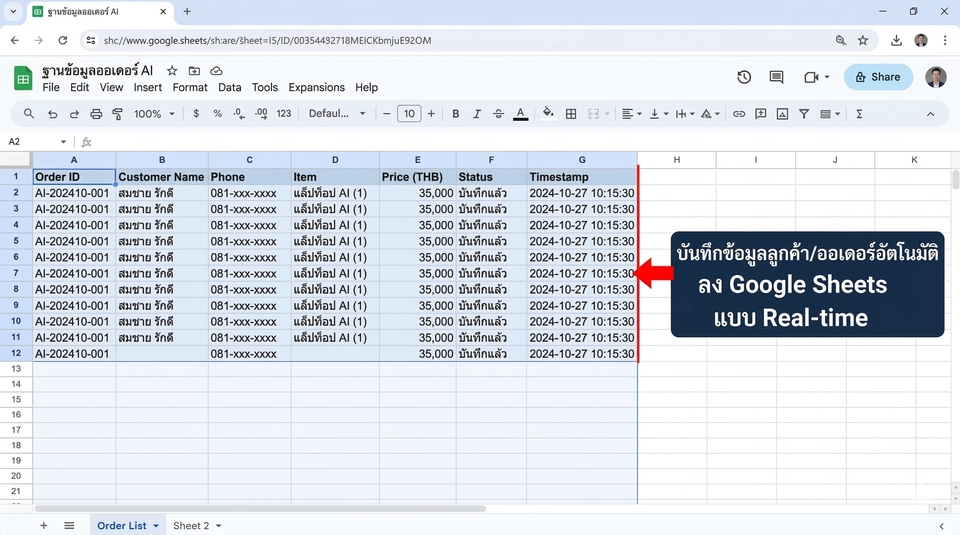Open the Google account avatar
Viewport: 960px width, 535px height.
pos(935,77)
